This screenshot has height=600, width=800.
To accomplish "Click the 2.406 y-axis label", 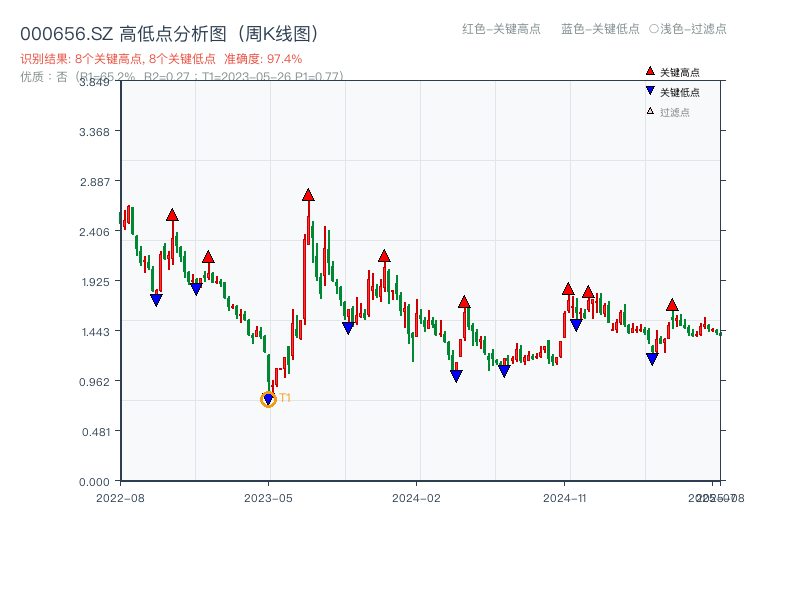I will [x=94, y=232].
